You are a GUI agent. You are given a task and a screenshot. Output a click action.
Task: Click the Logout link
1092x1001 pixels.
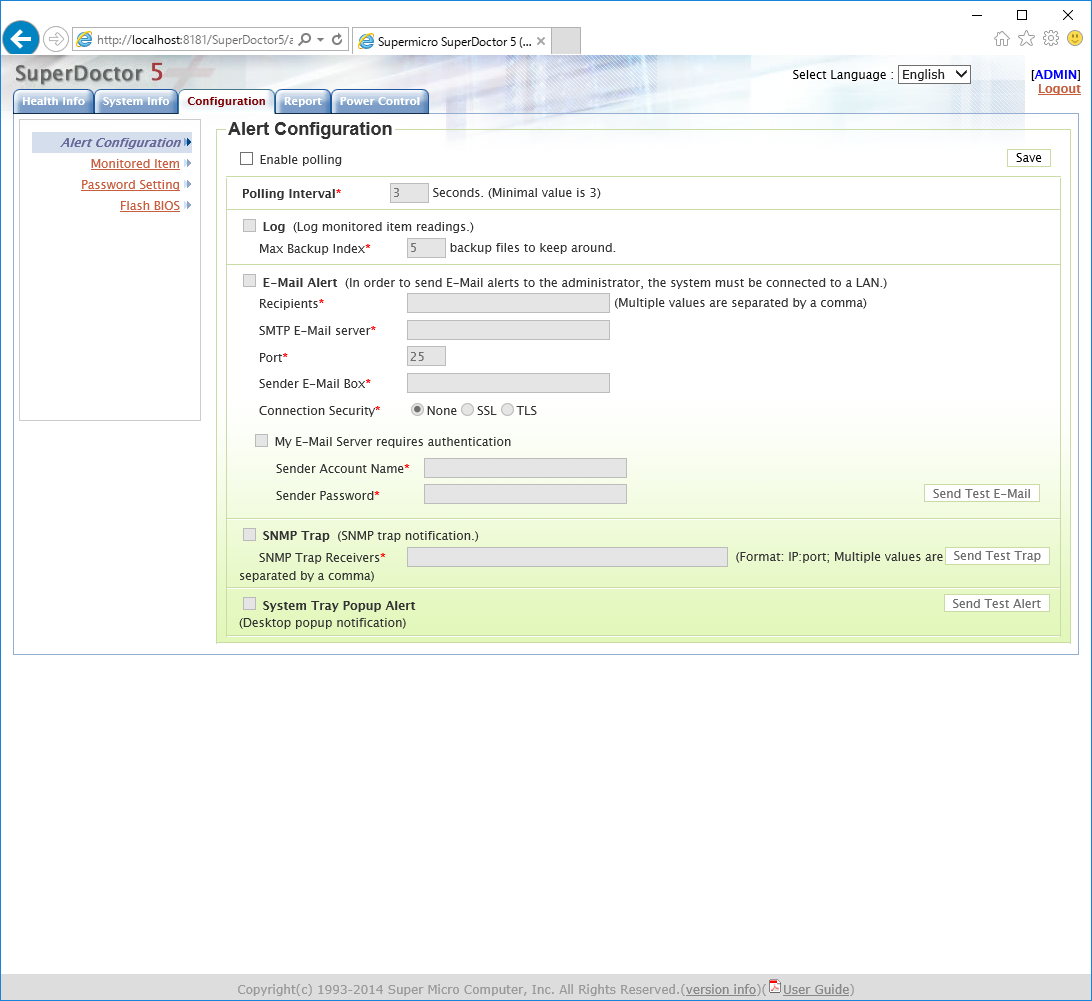[1059, 88]
